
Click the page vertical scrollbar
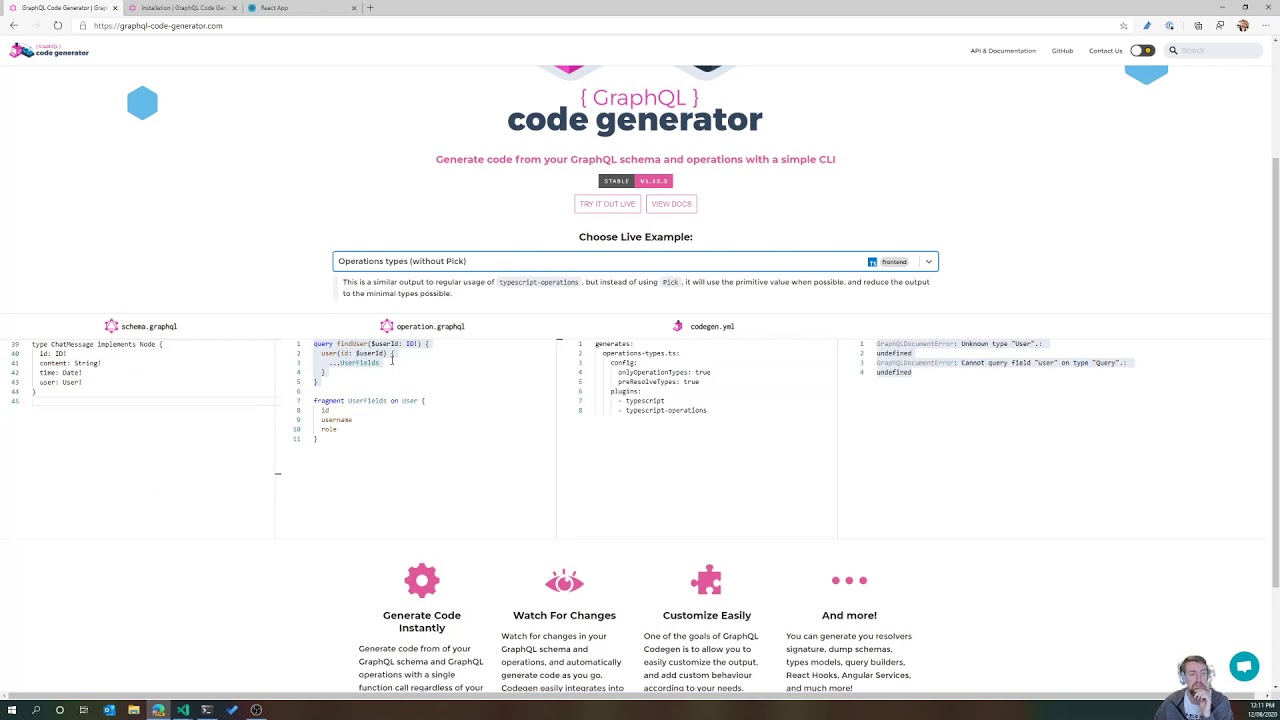click(x=1275, y=370)
